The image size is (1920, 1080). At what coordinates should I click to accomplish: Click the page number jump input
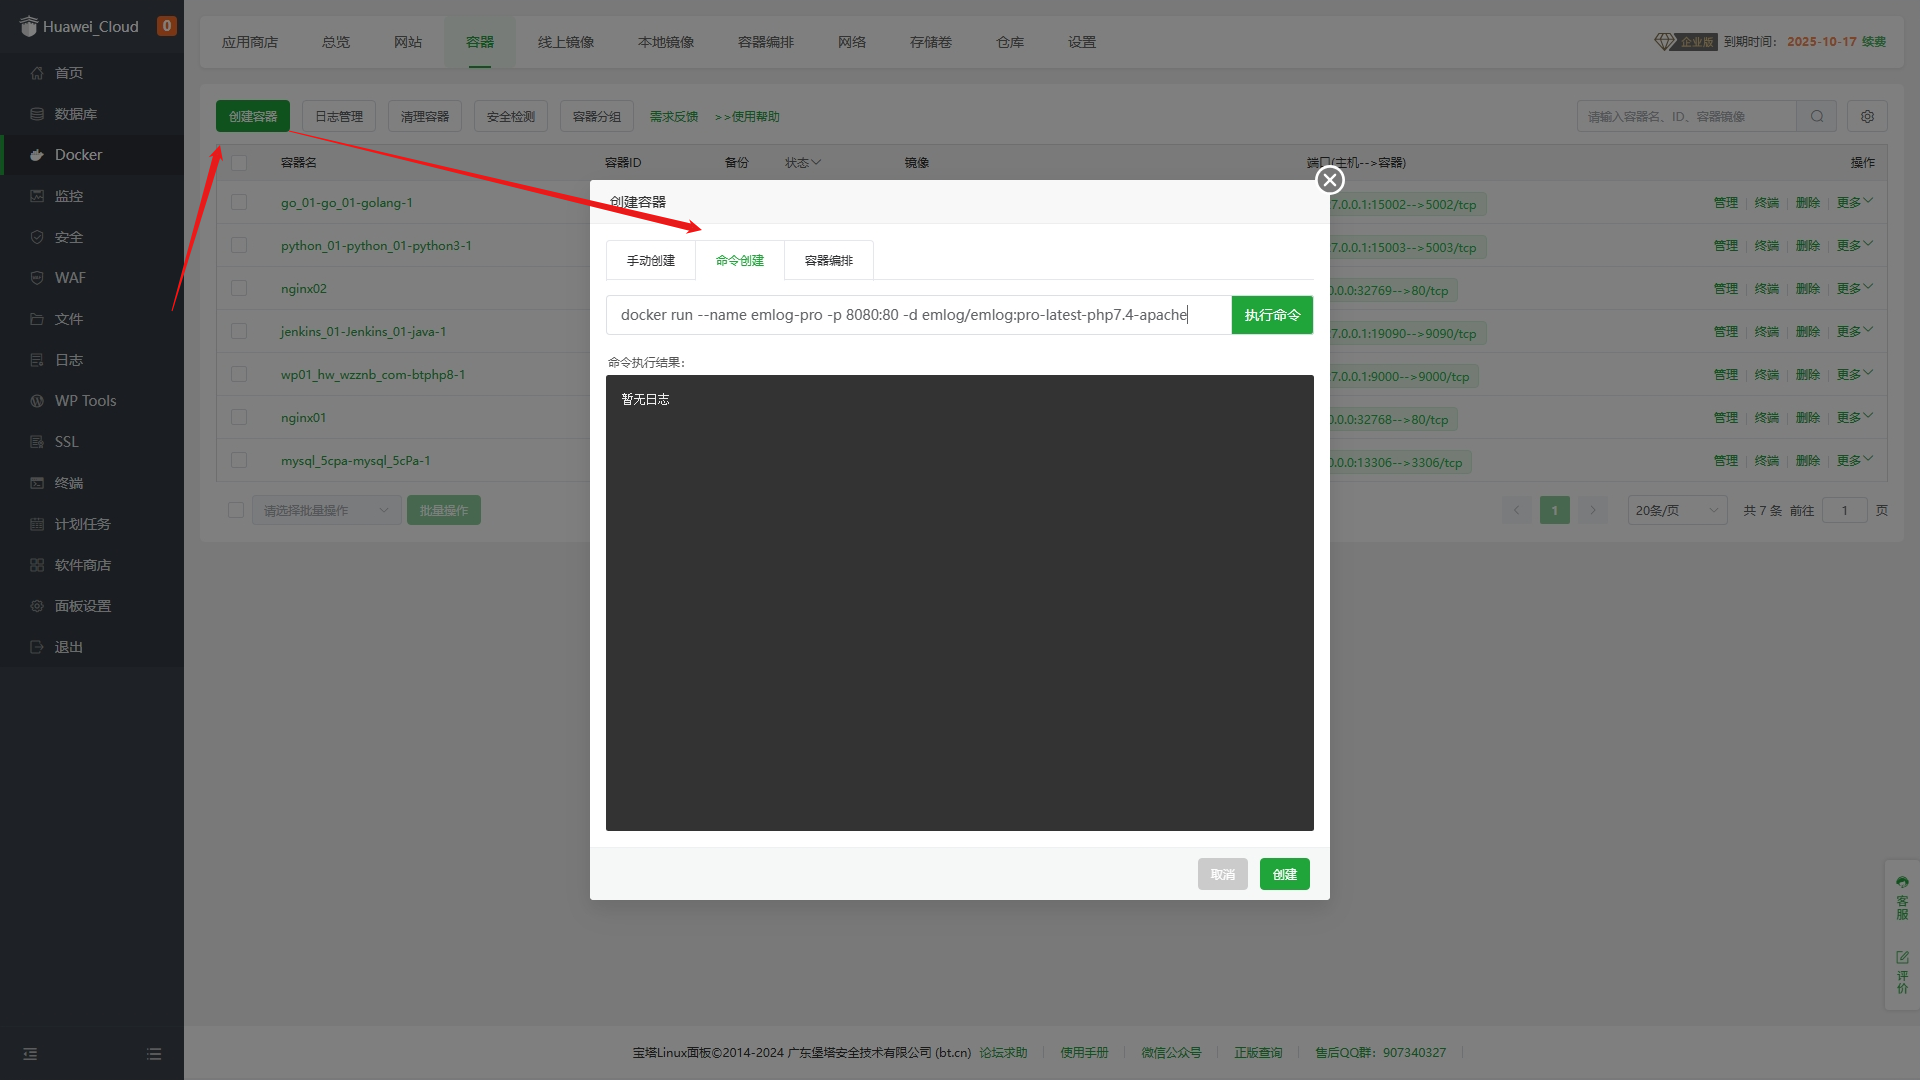click(1845, 510)
